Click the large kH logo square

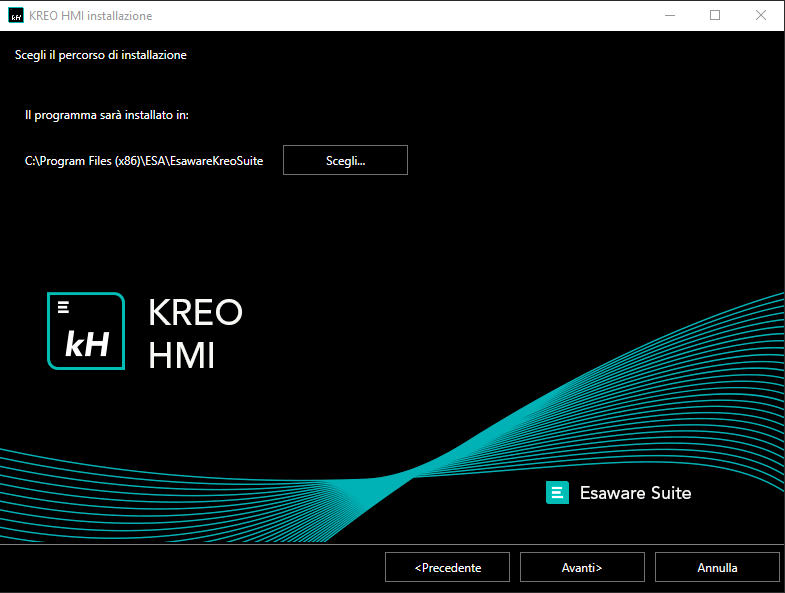(86, 331)
